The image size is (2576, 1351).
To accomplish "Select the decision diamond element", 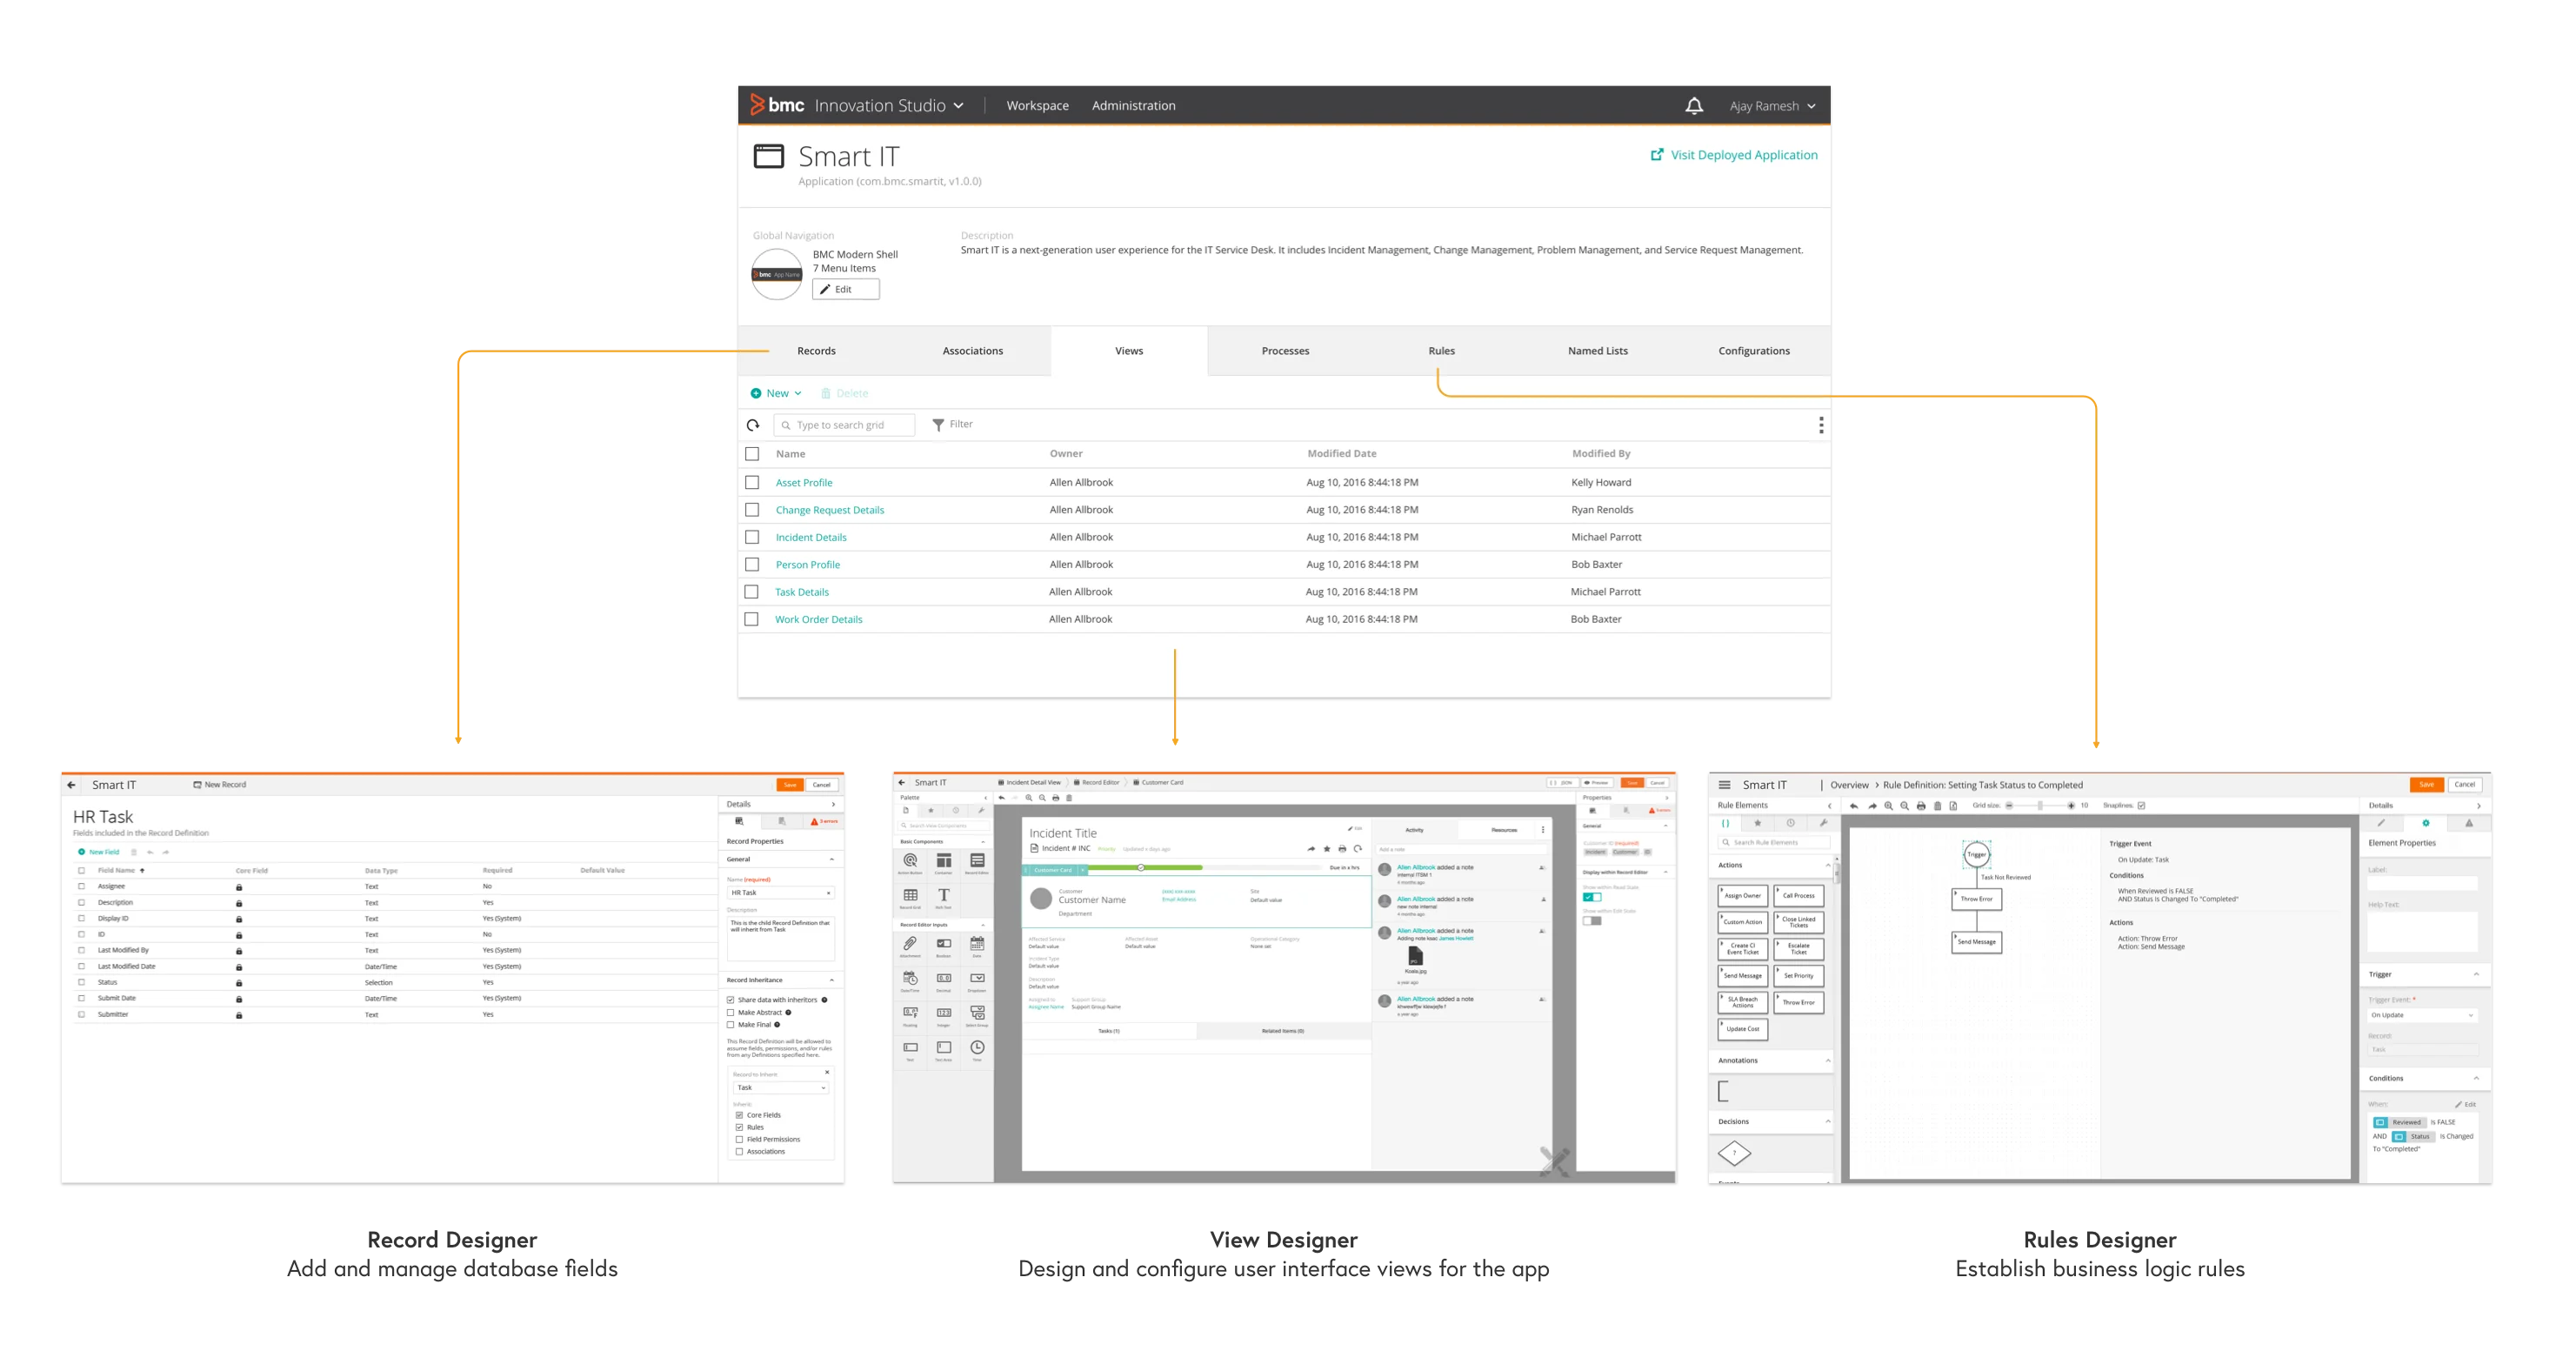I will pyautogui.click(x=1734, y=1153).
